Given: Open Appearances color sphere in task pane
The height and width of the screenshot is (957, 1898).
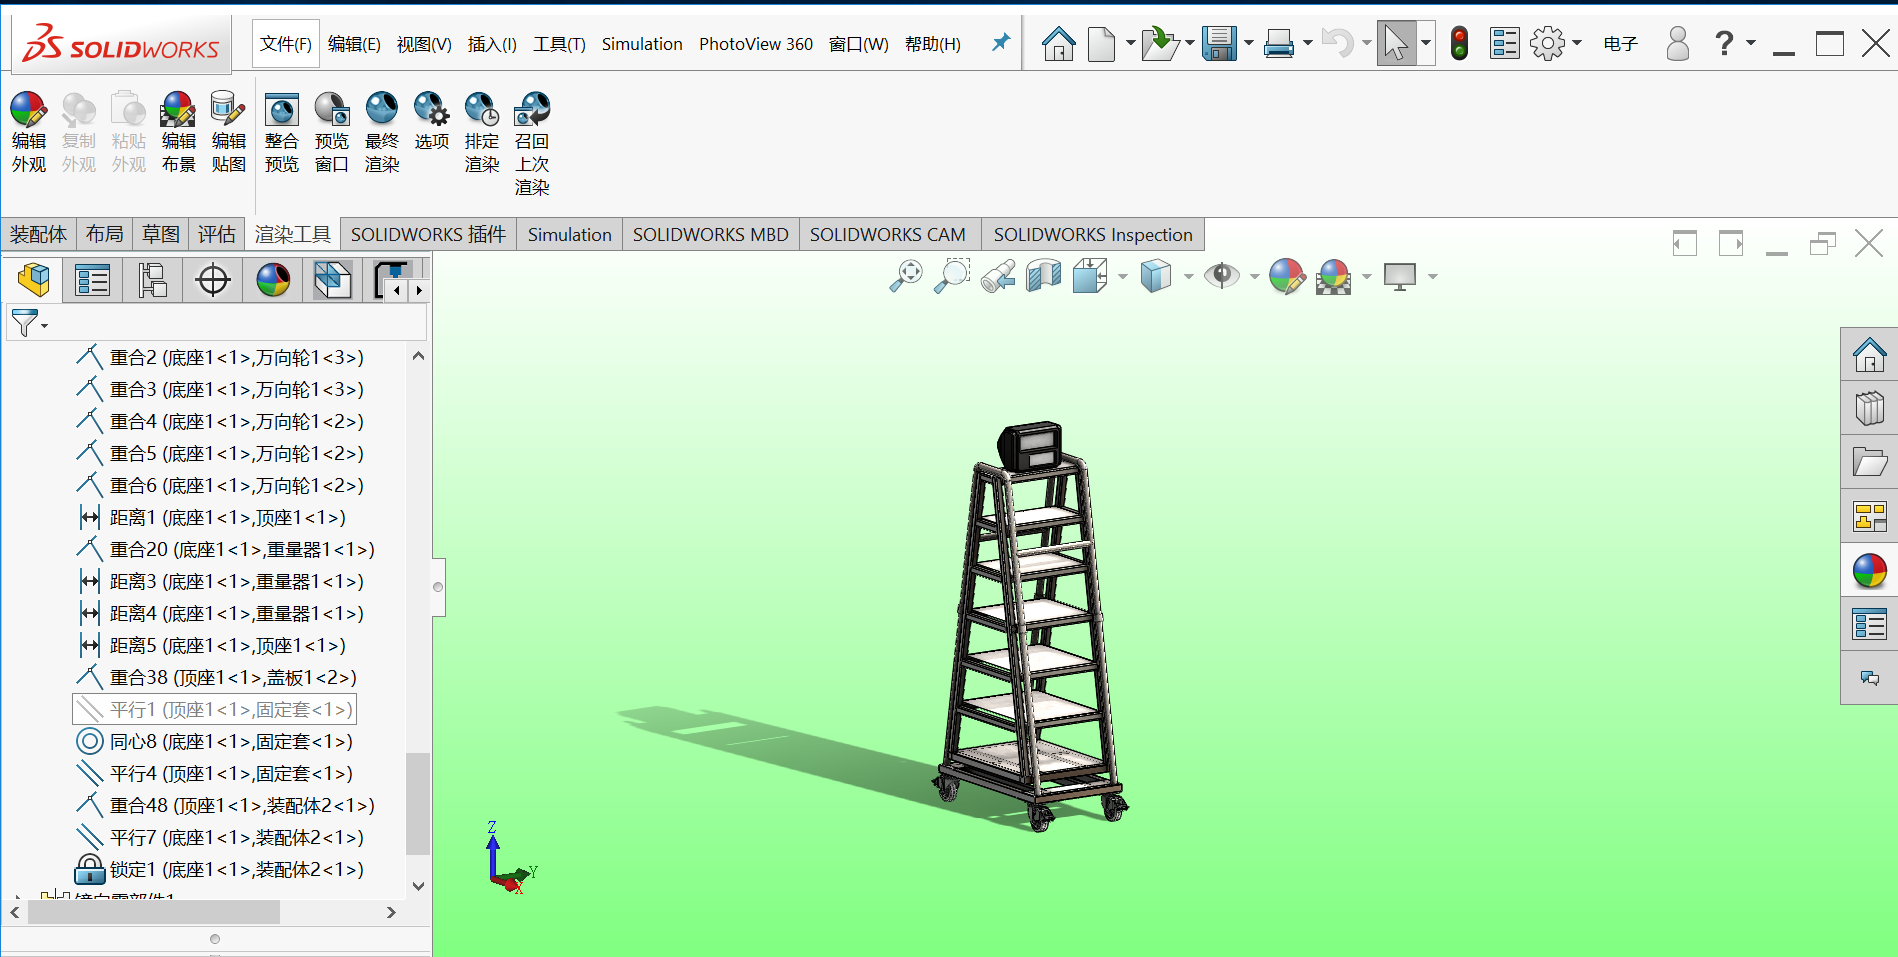Looking at the screenshot, I should (x=1868, y=572).
